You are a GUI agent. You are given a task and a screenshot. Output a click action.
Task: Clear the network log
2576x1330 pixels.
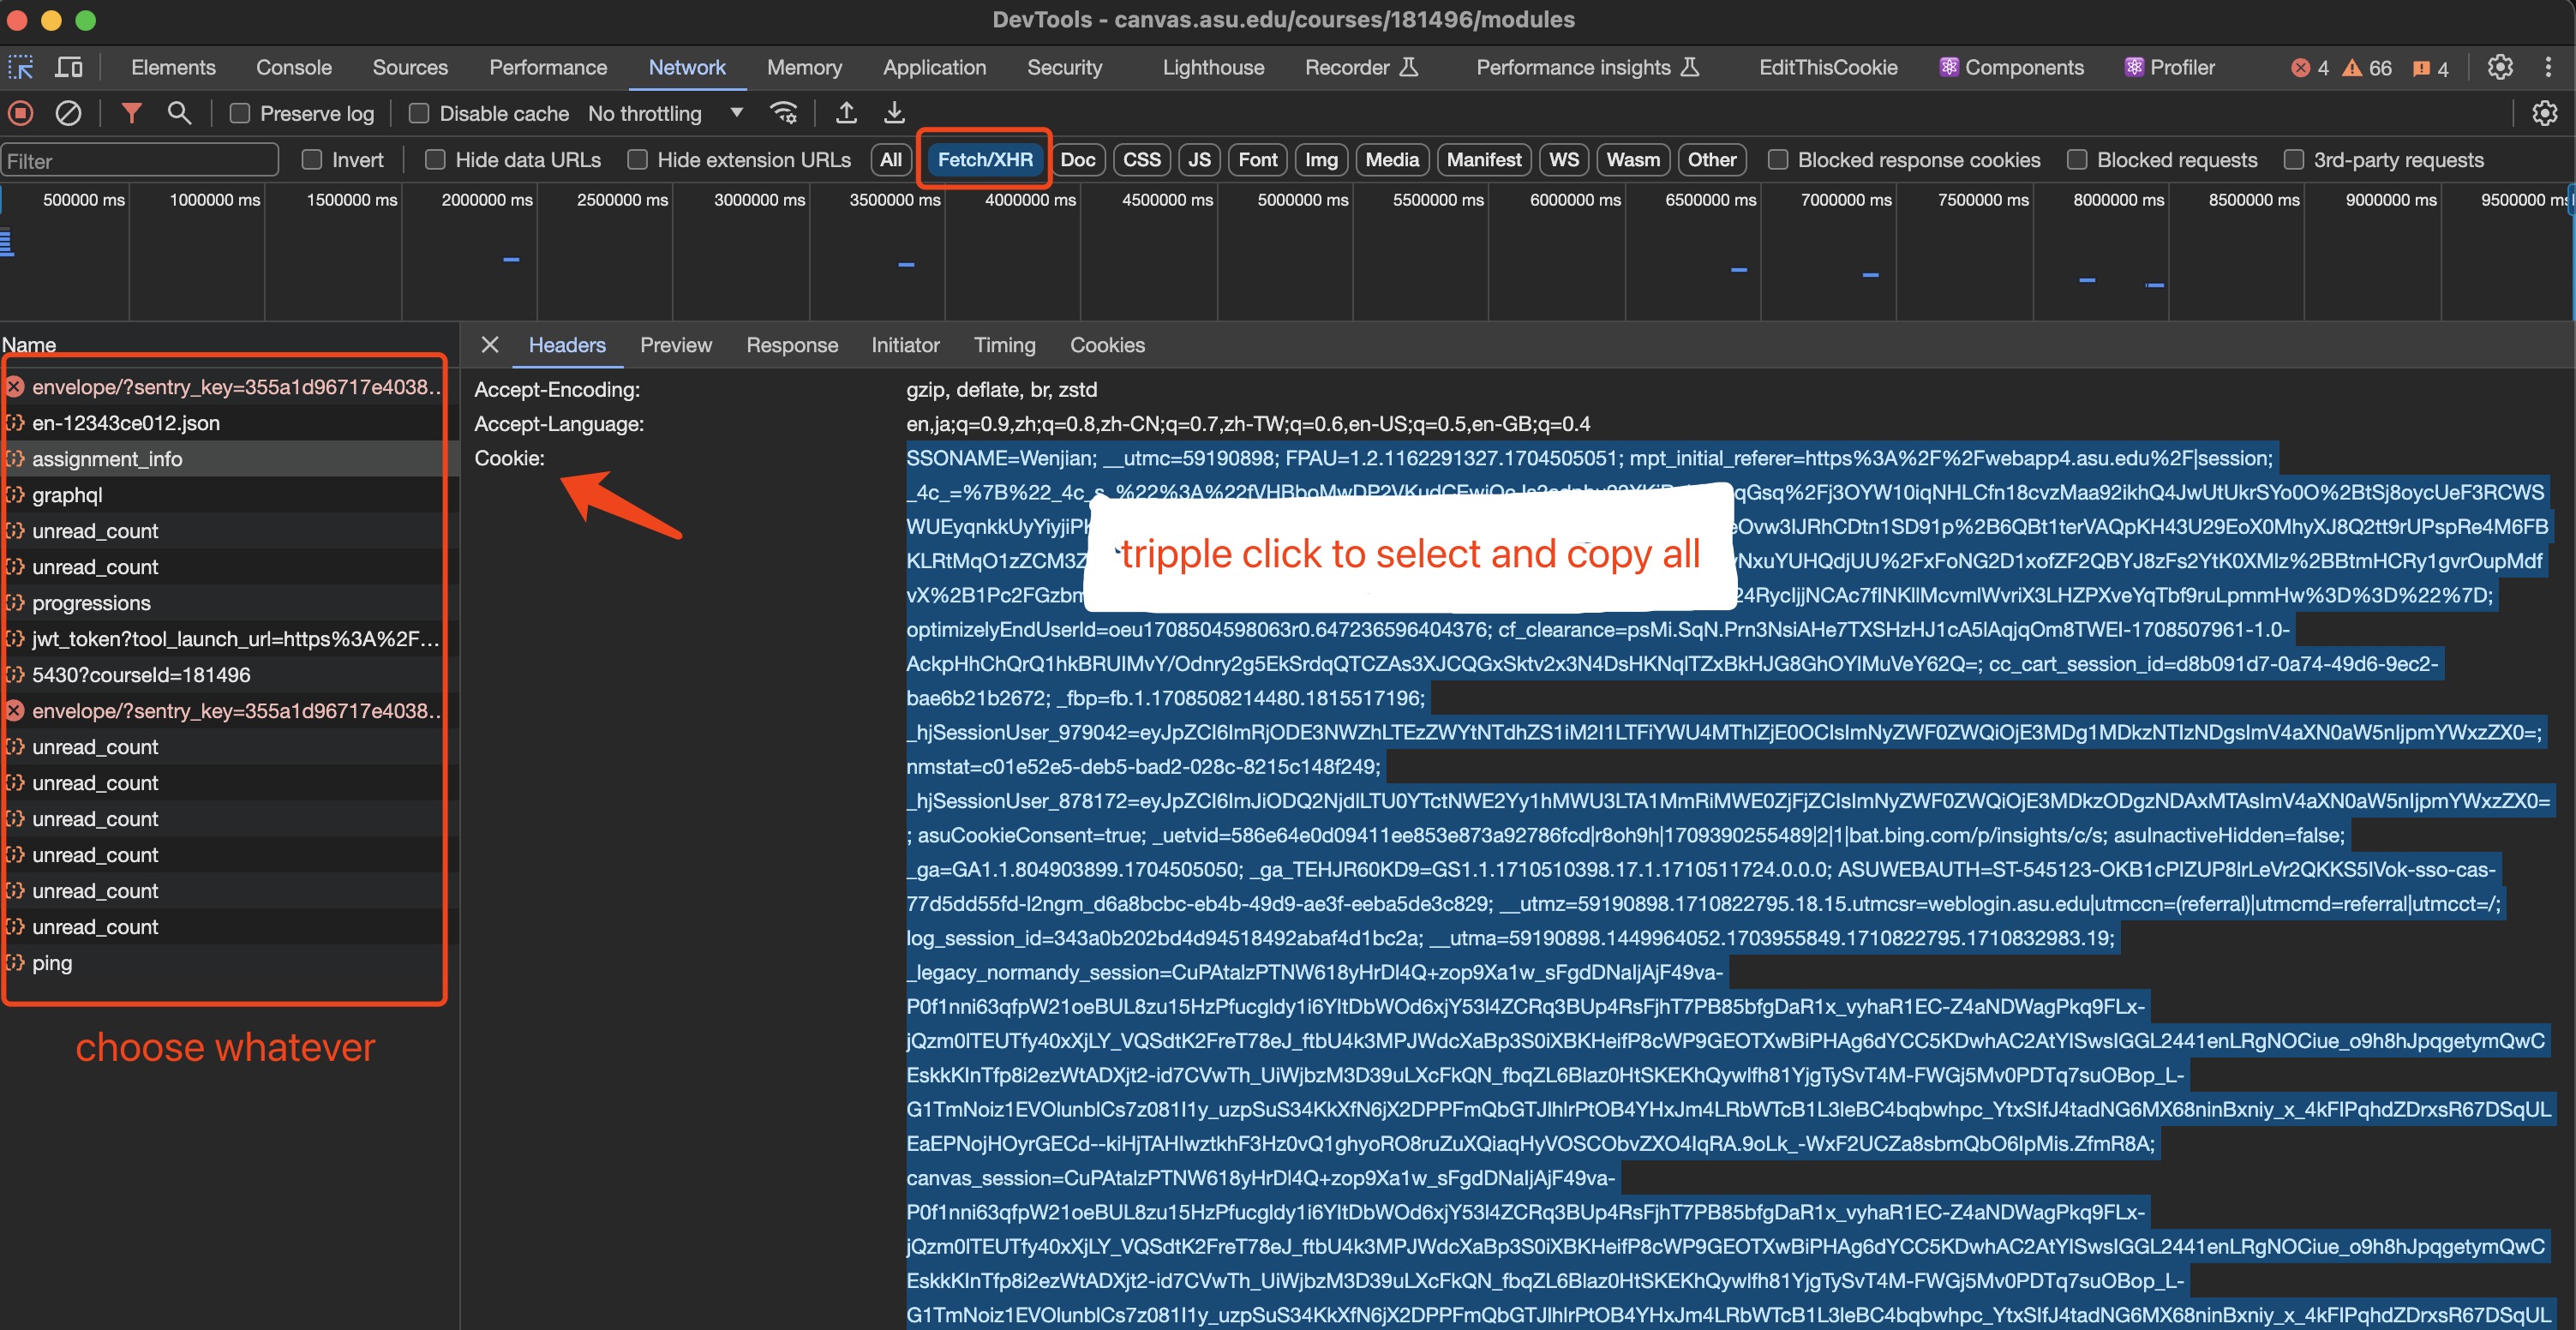point(68,113)
